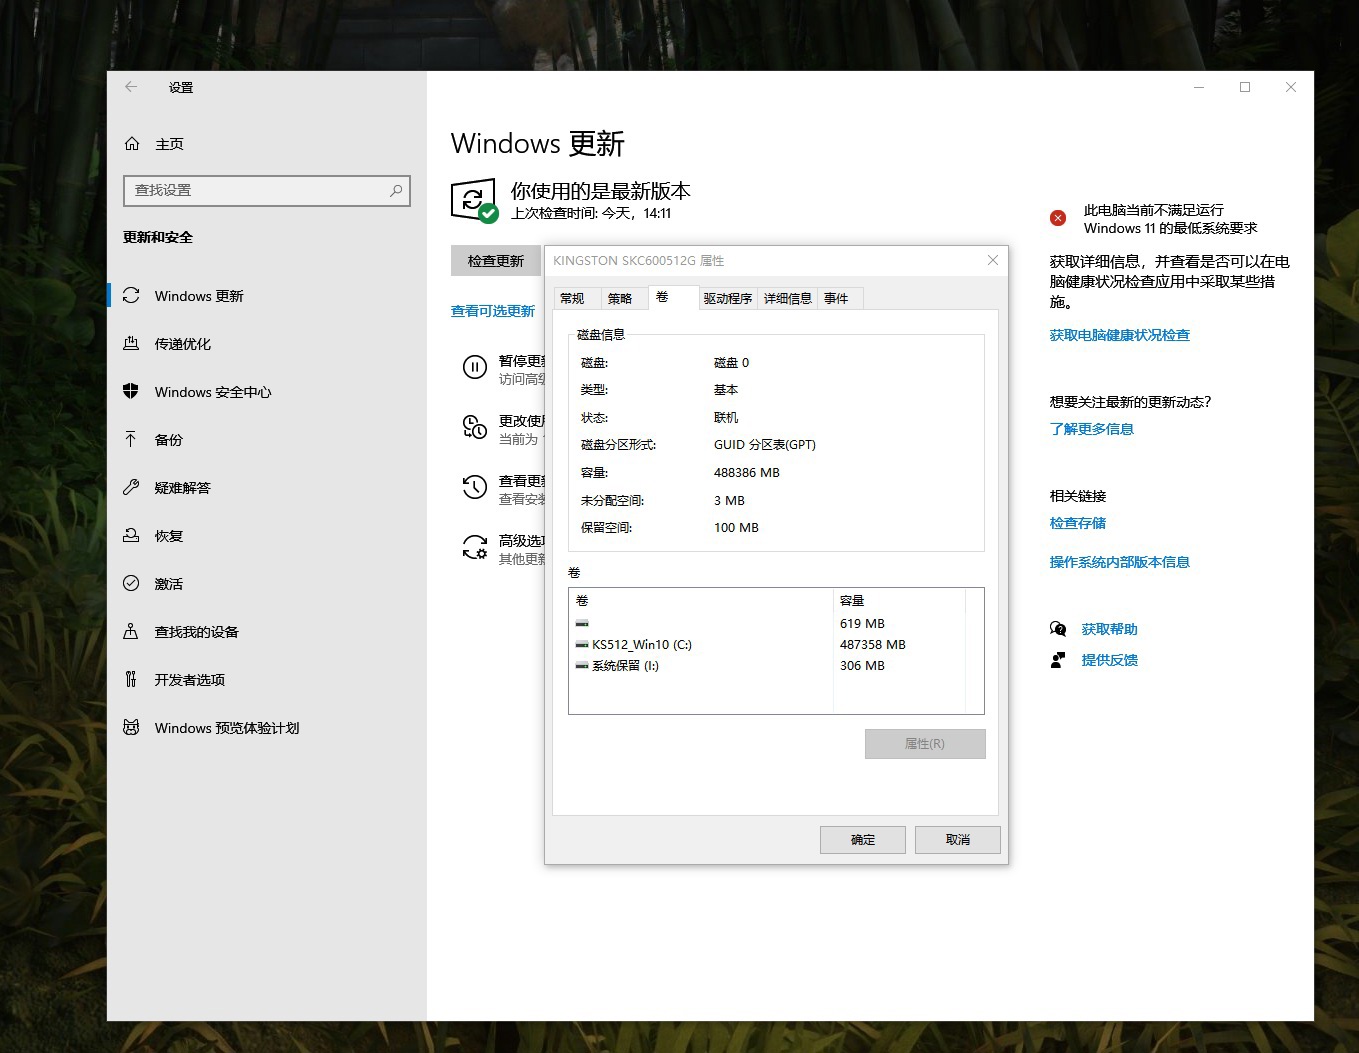Open 获取电脑健康状况检查 link
This screenshot has width=1359, height=1053.
pyautogui.click(x=1120, y=335)
